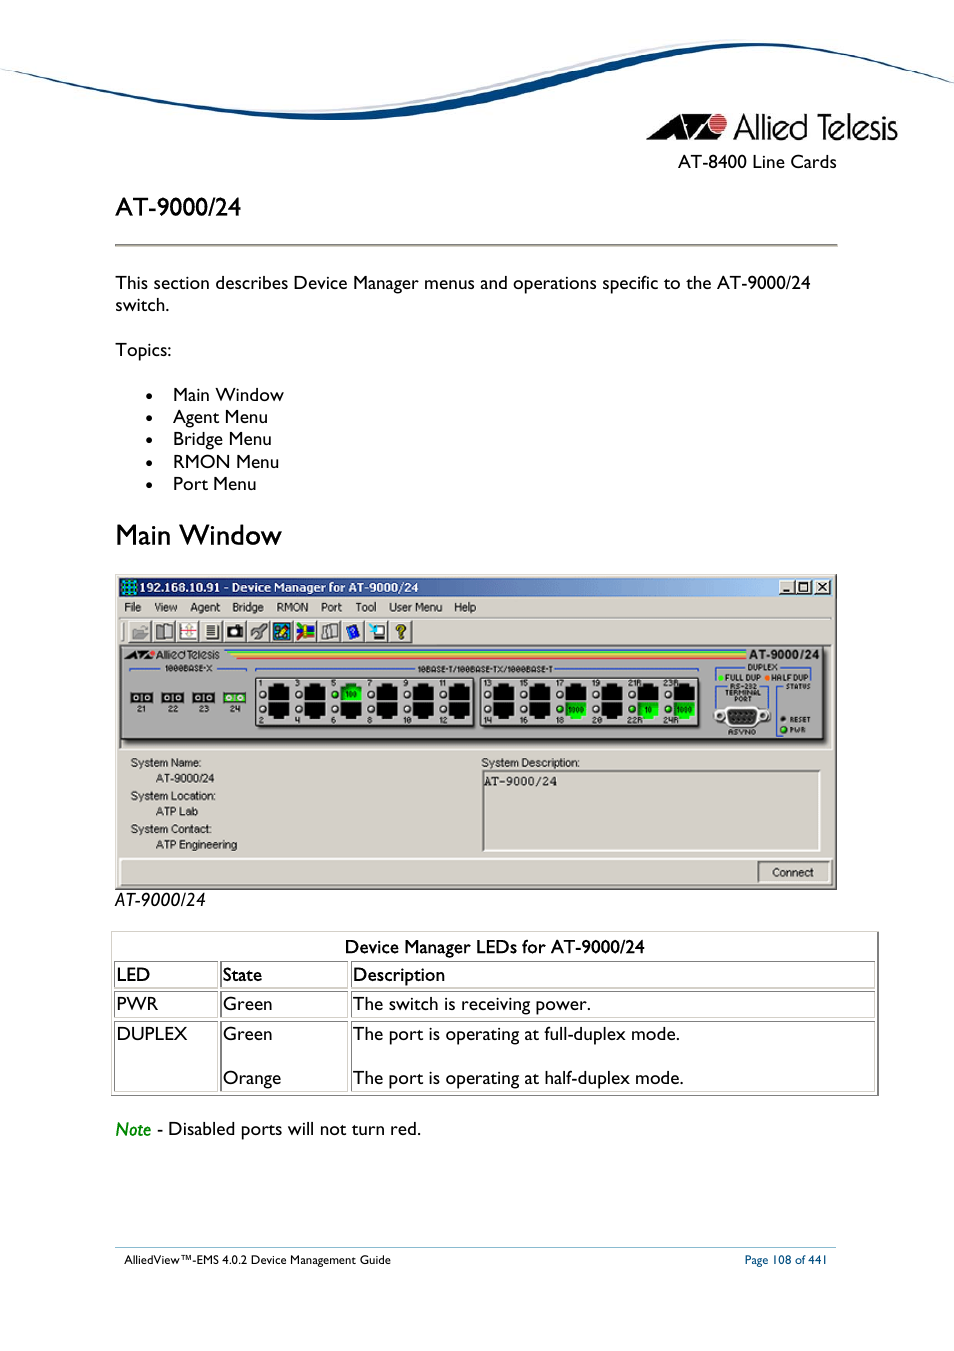
Task: Select fiber port 22 on the switch
Action: pos(172,698)
